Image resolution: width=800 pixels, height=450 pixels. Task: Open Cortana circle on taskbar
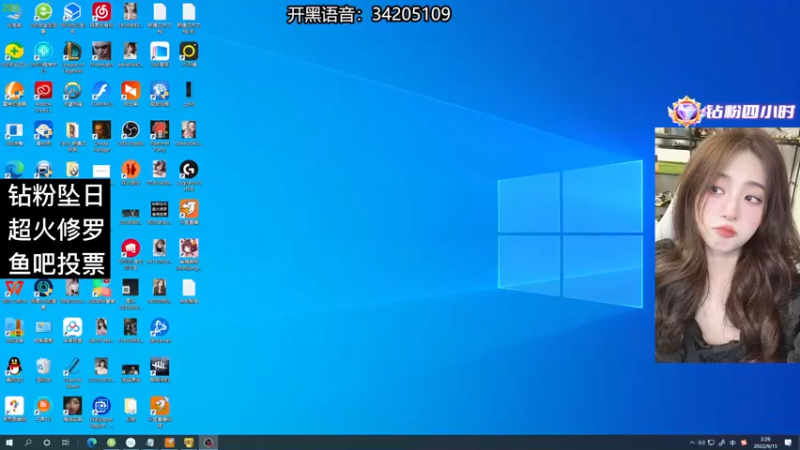(46, 442)
